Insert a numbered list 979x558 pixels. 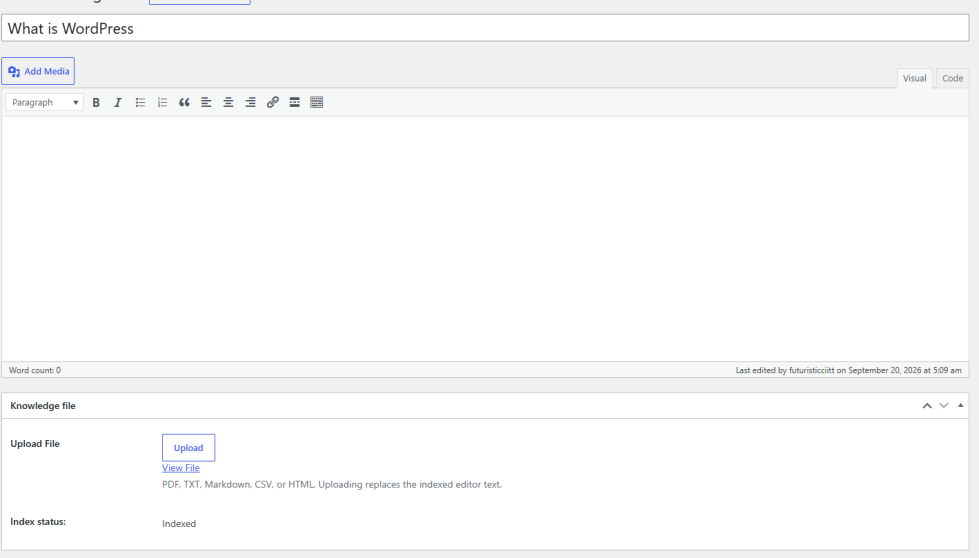[162, 102]
